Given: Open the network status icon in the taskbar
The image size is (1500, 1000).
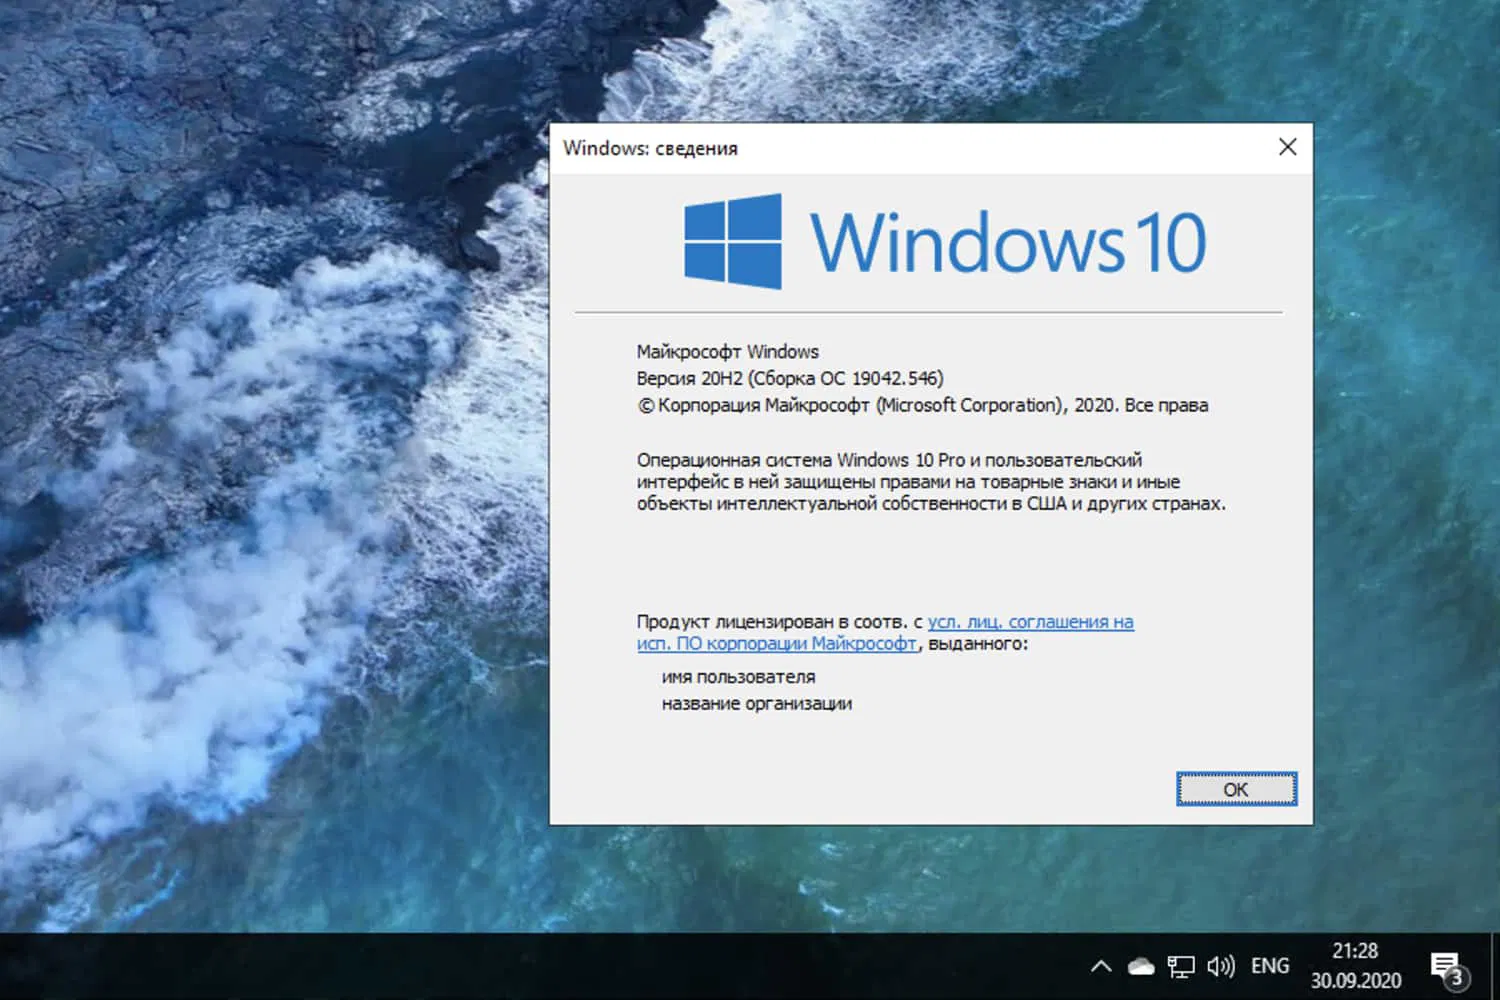Looking at the screenshot, I should tap(1181, 966).
